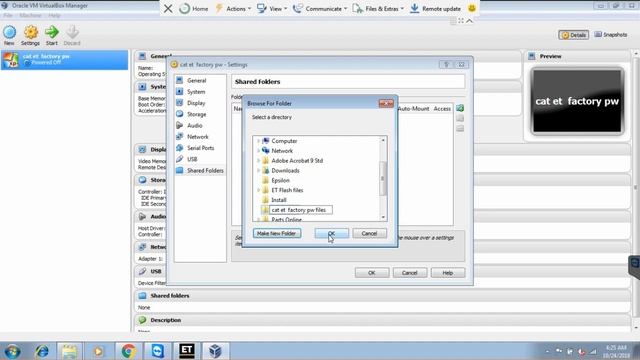The width and height of the screenshot is (640, 360).
Task: Click the remote session close X icon
Action: coord(168,9)
